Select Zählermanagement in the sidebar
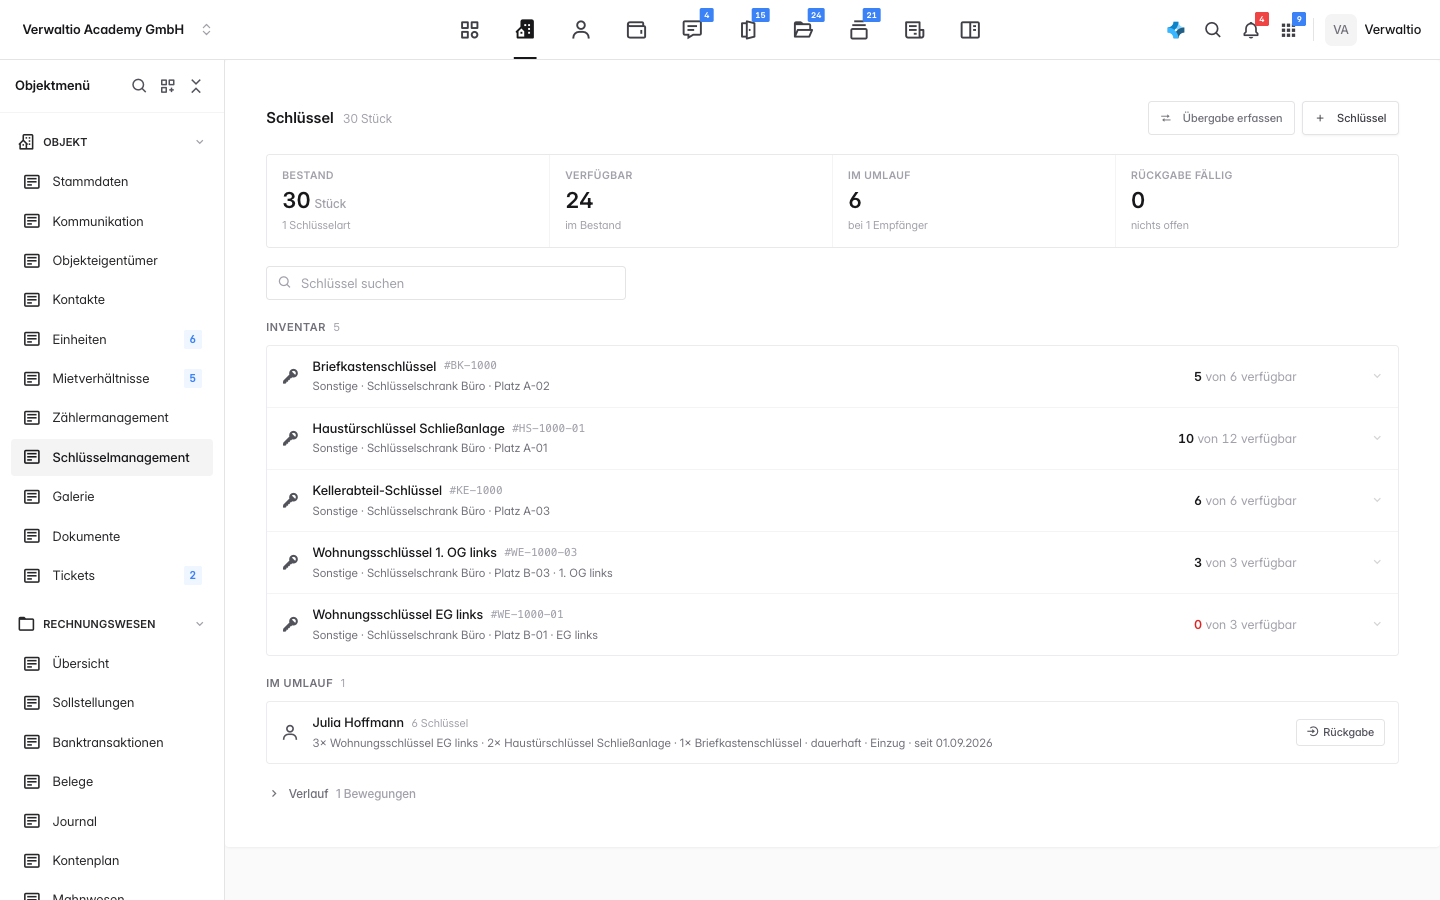 112,418
